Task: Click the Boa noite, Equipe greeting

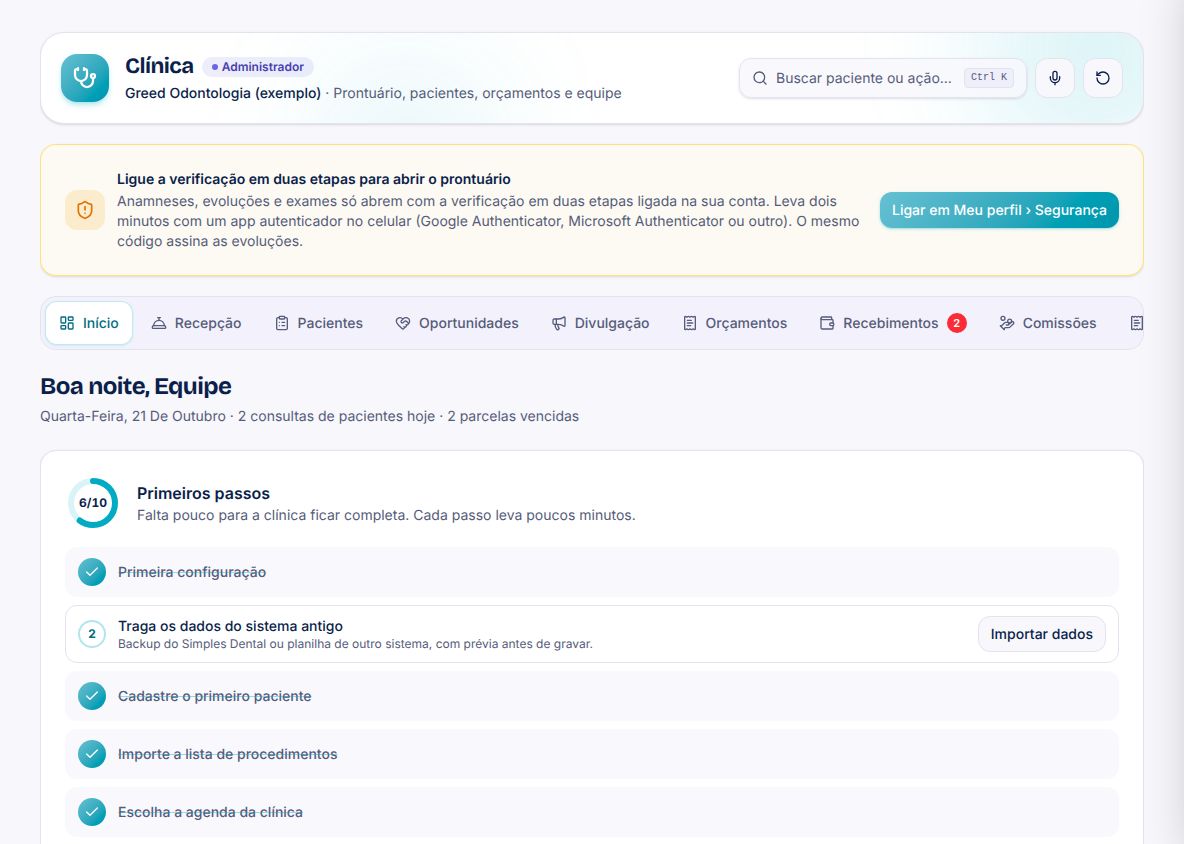Action: click(x=136, y=386)
